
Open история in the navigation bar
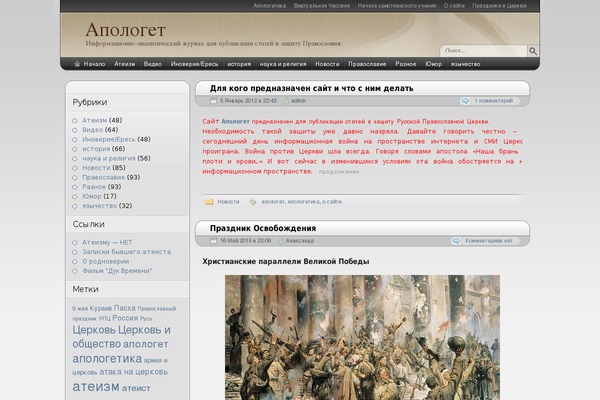239,64
